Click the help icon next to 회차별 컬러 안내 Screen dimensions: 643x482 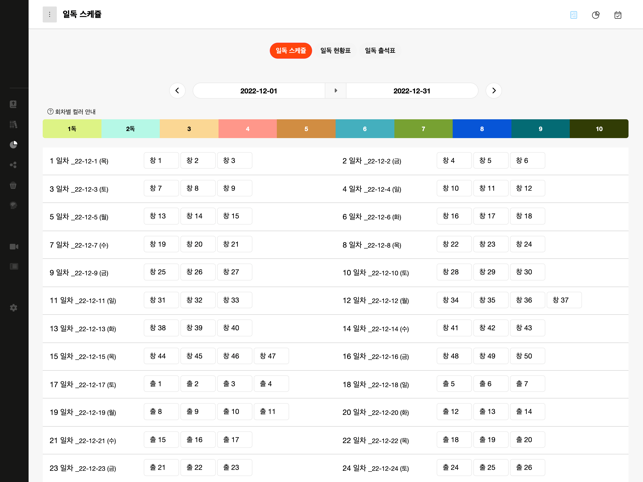click(50, 112)
